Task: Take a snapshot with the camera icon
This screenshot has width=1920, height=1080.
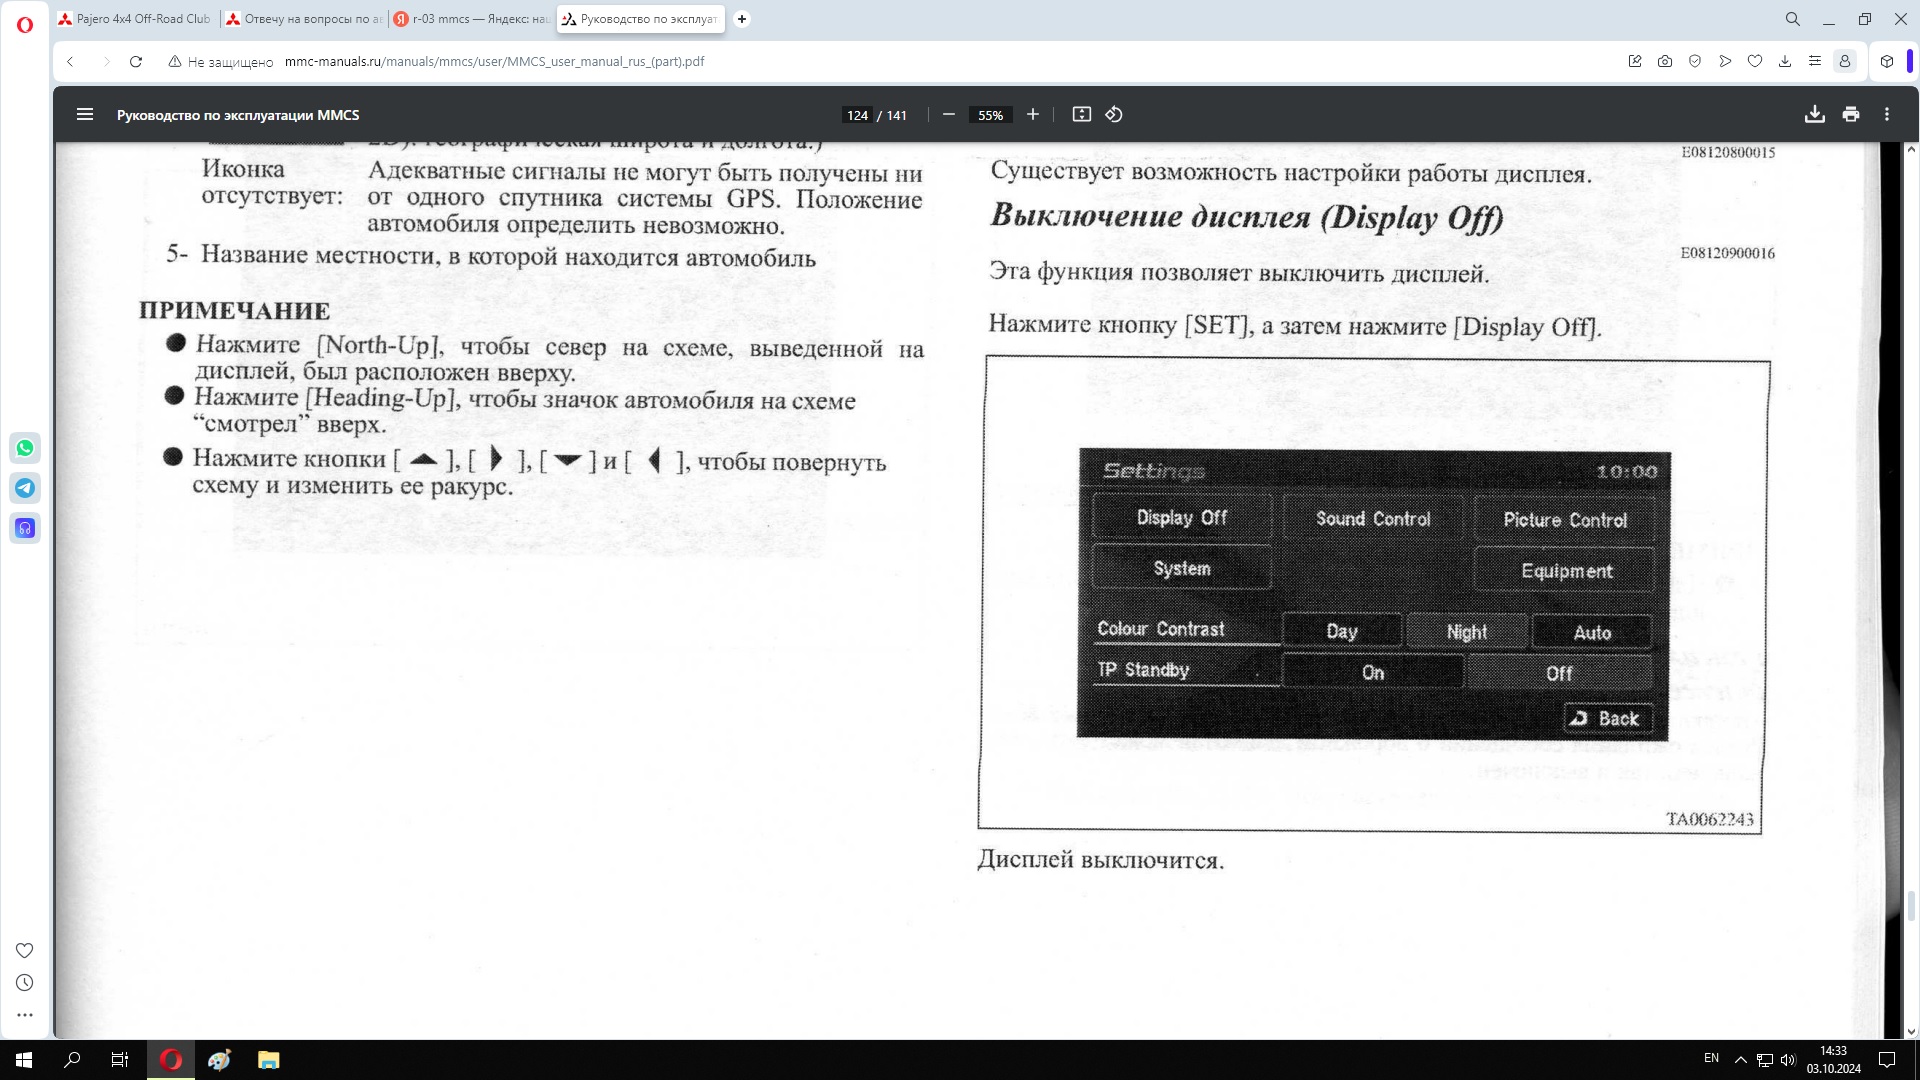Action: (x=1665, y=61)
